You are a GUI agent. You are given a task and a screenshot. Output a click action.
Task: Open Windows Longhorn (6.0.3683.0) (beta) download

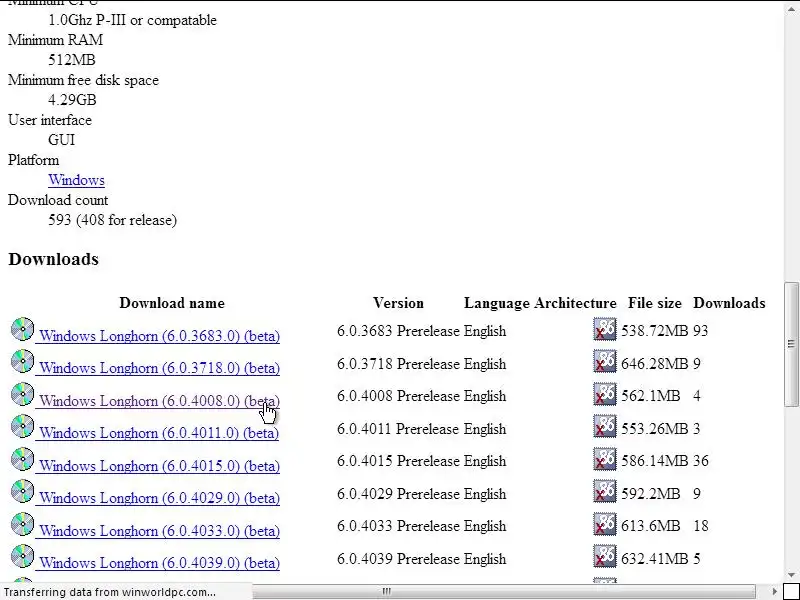(159, 336)
